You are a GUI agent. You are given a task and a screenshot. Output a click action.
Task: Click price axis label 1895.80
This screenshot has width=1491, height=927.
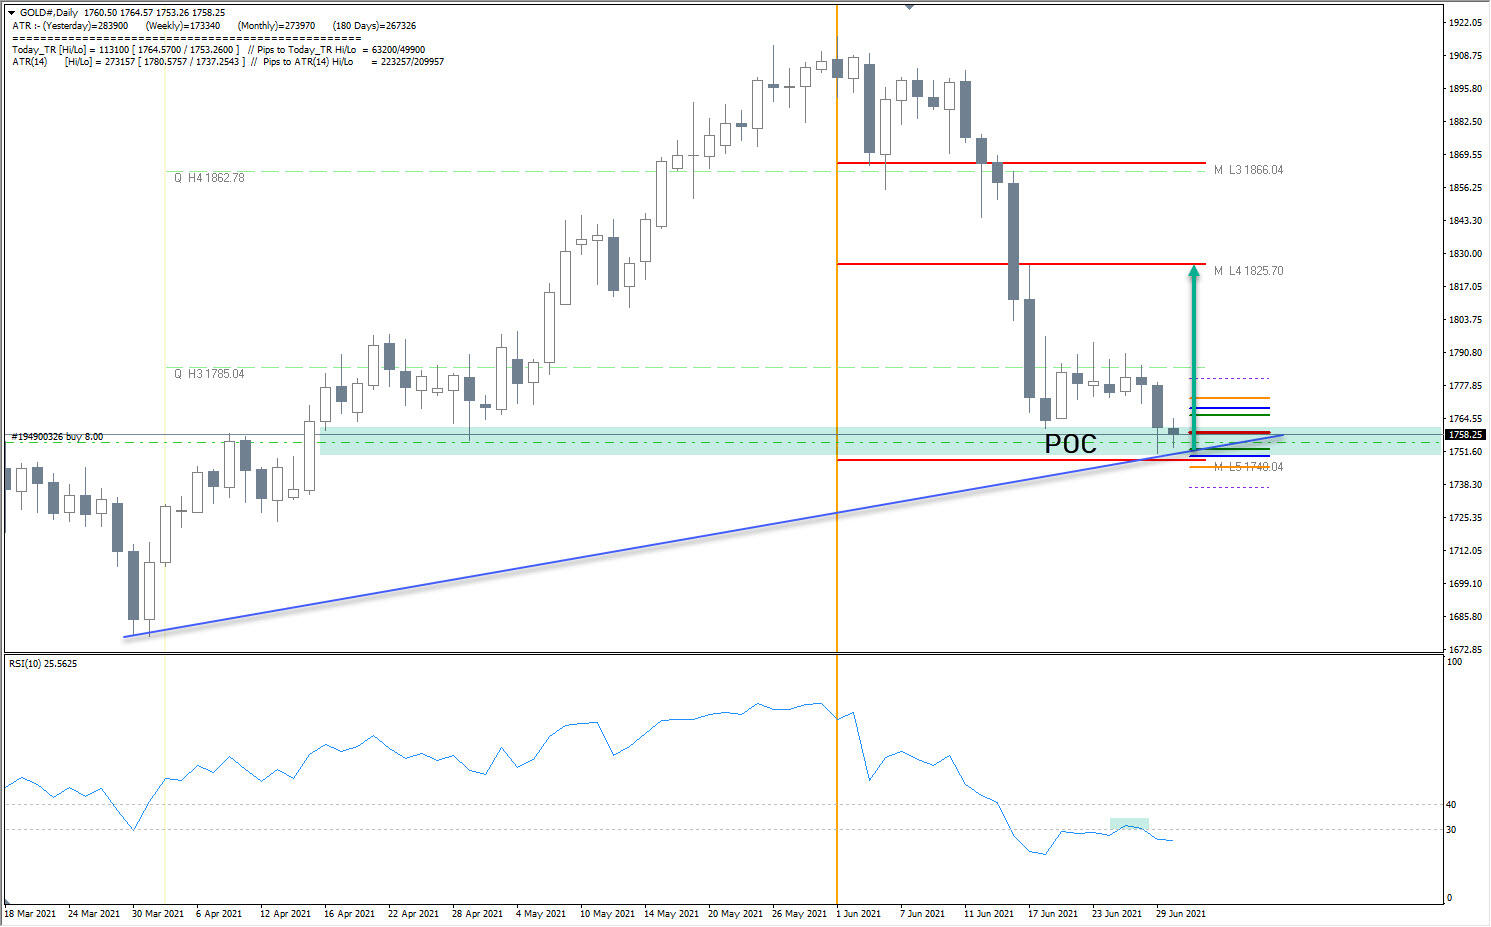1465,89
